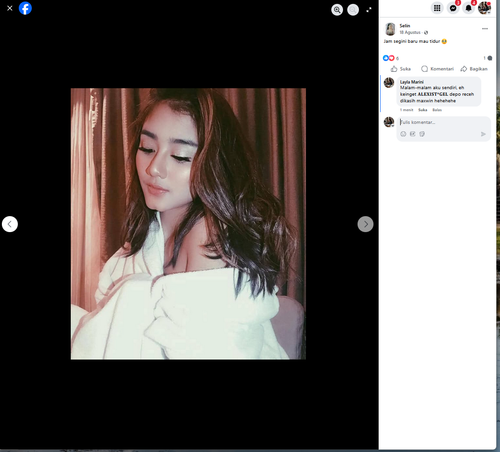Open the Messenger chats icon

pos(453,8)
